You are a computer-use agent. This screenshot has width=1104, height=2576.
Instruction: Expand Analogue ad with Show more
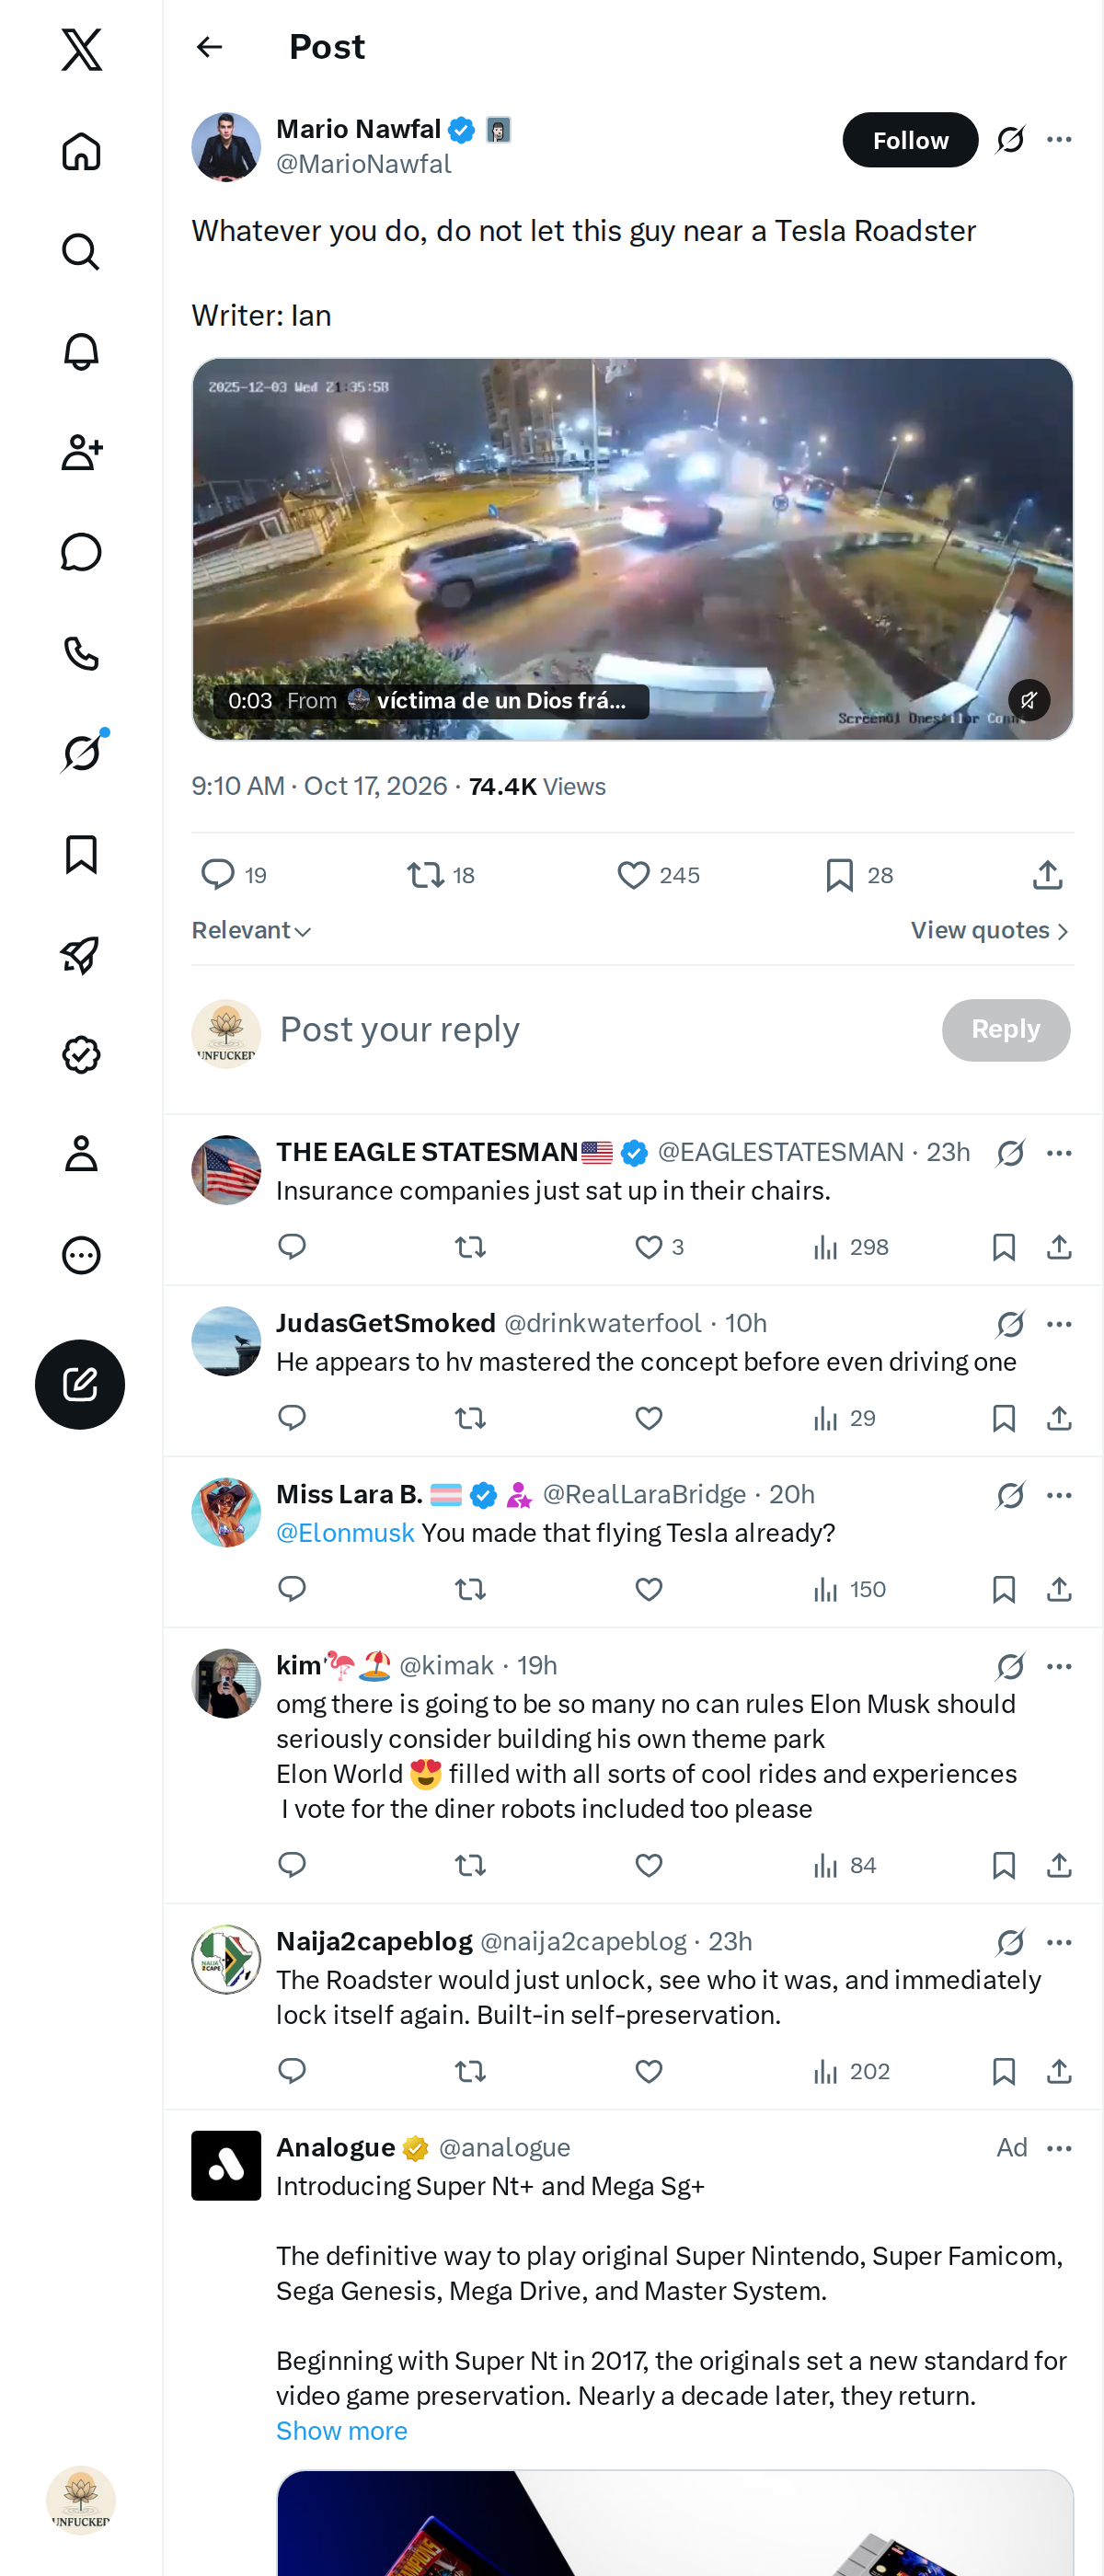pos(342,2430)
